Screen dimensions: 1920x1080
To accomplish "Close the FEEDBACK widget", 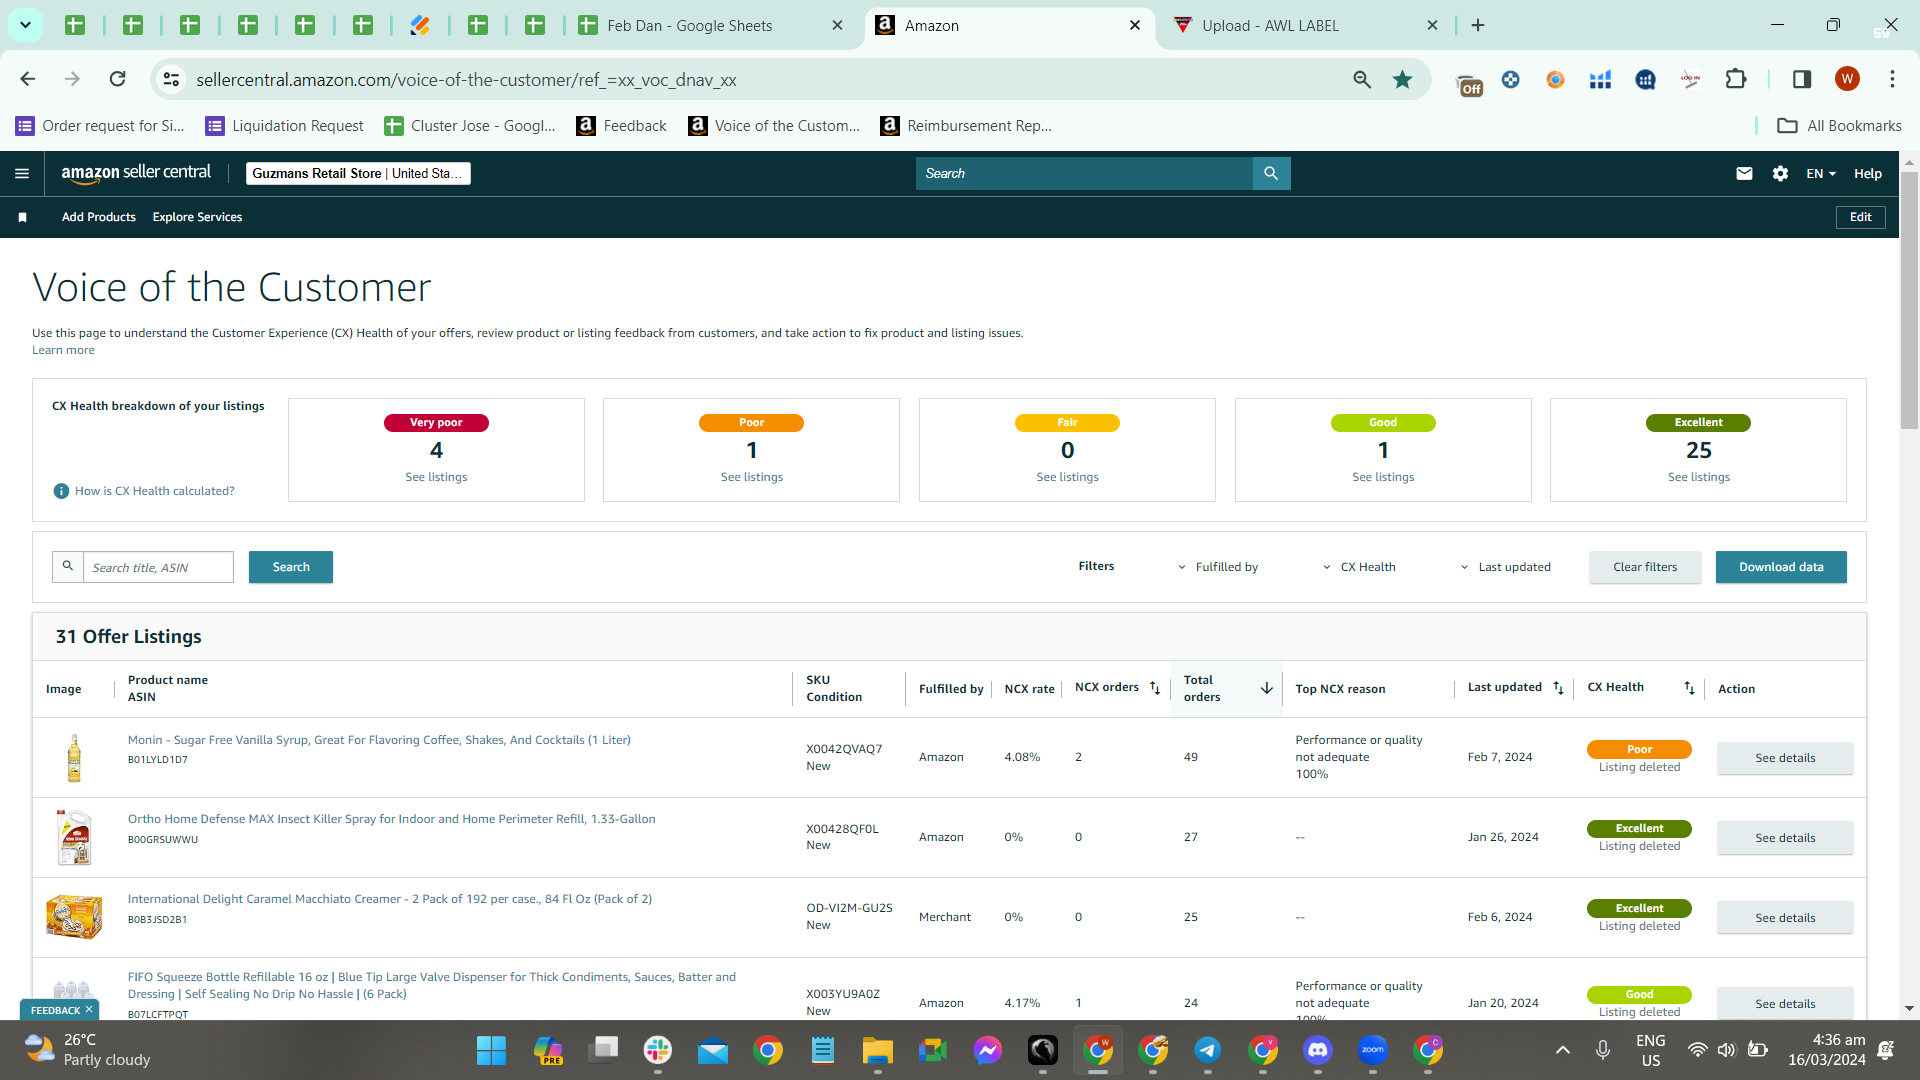I will click(x=89, y=1010).
